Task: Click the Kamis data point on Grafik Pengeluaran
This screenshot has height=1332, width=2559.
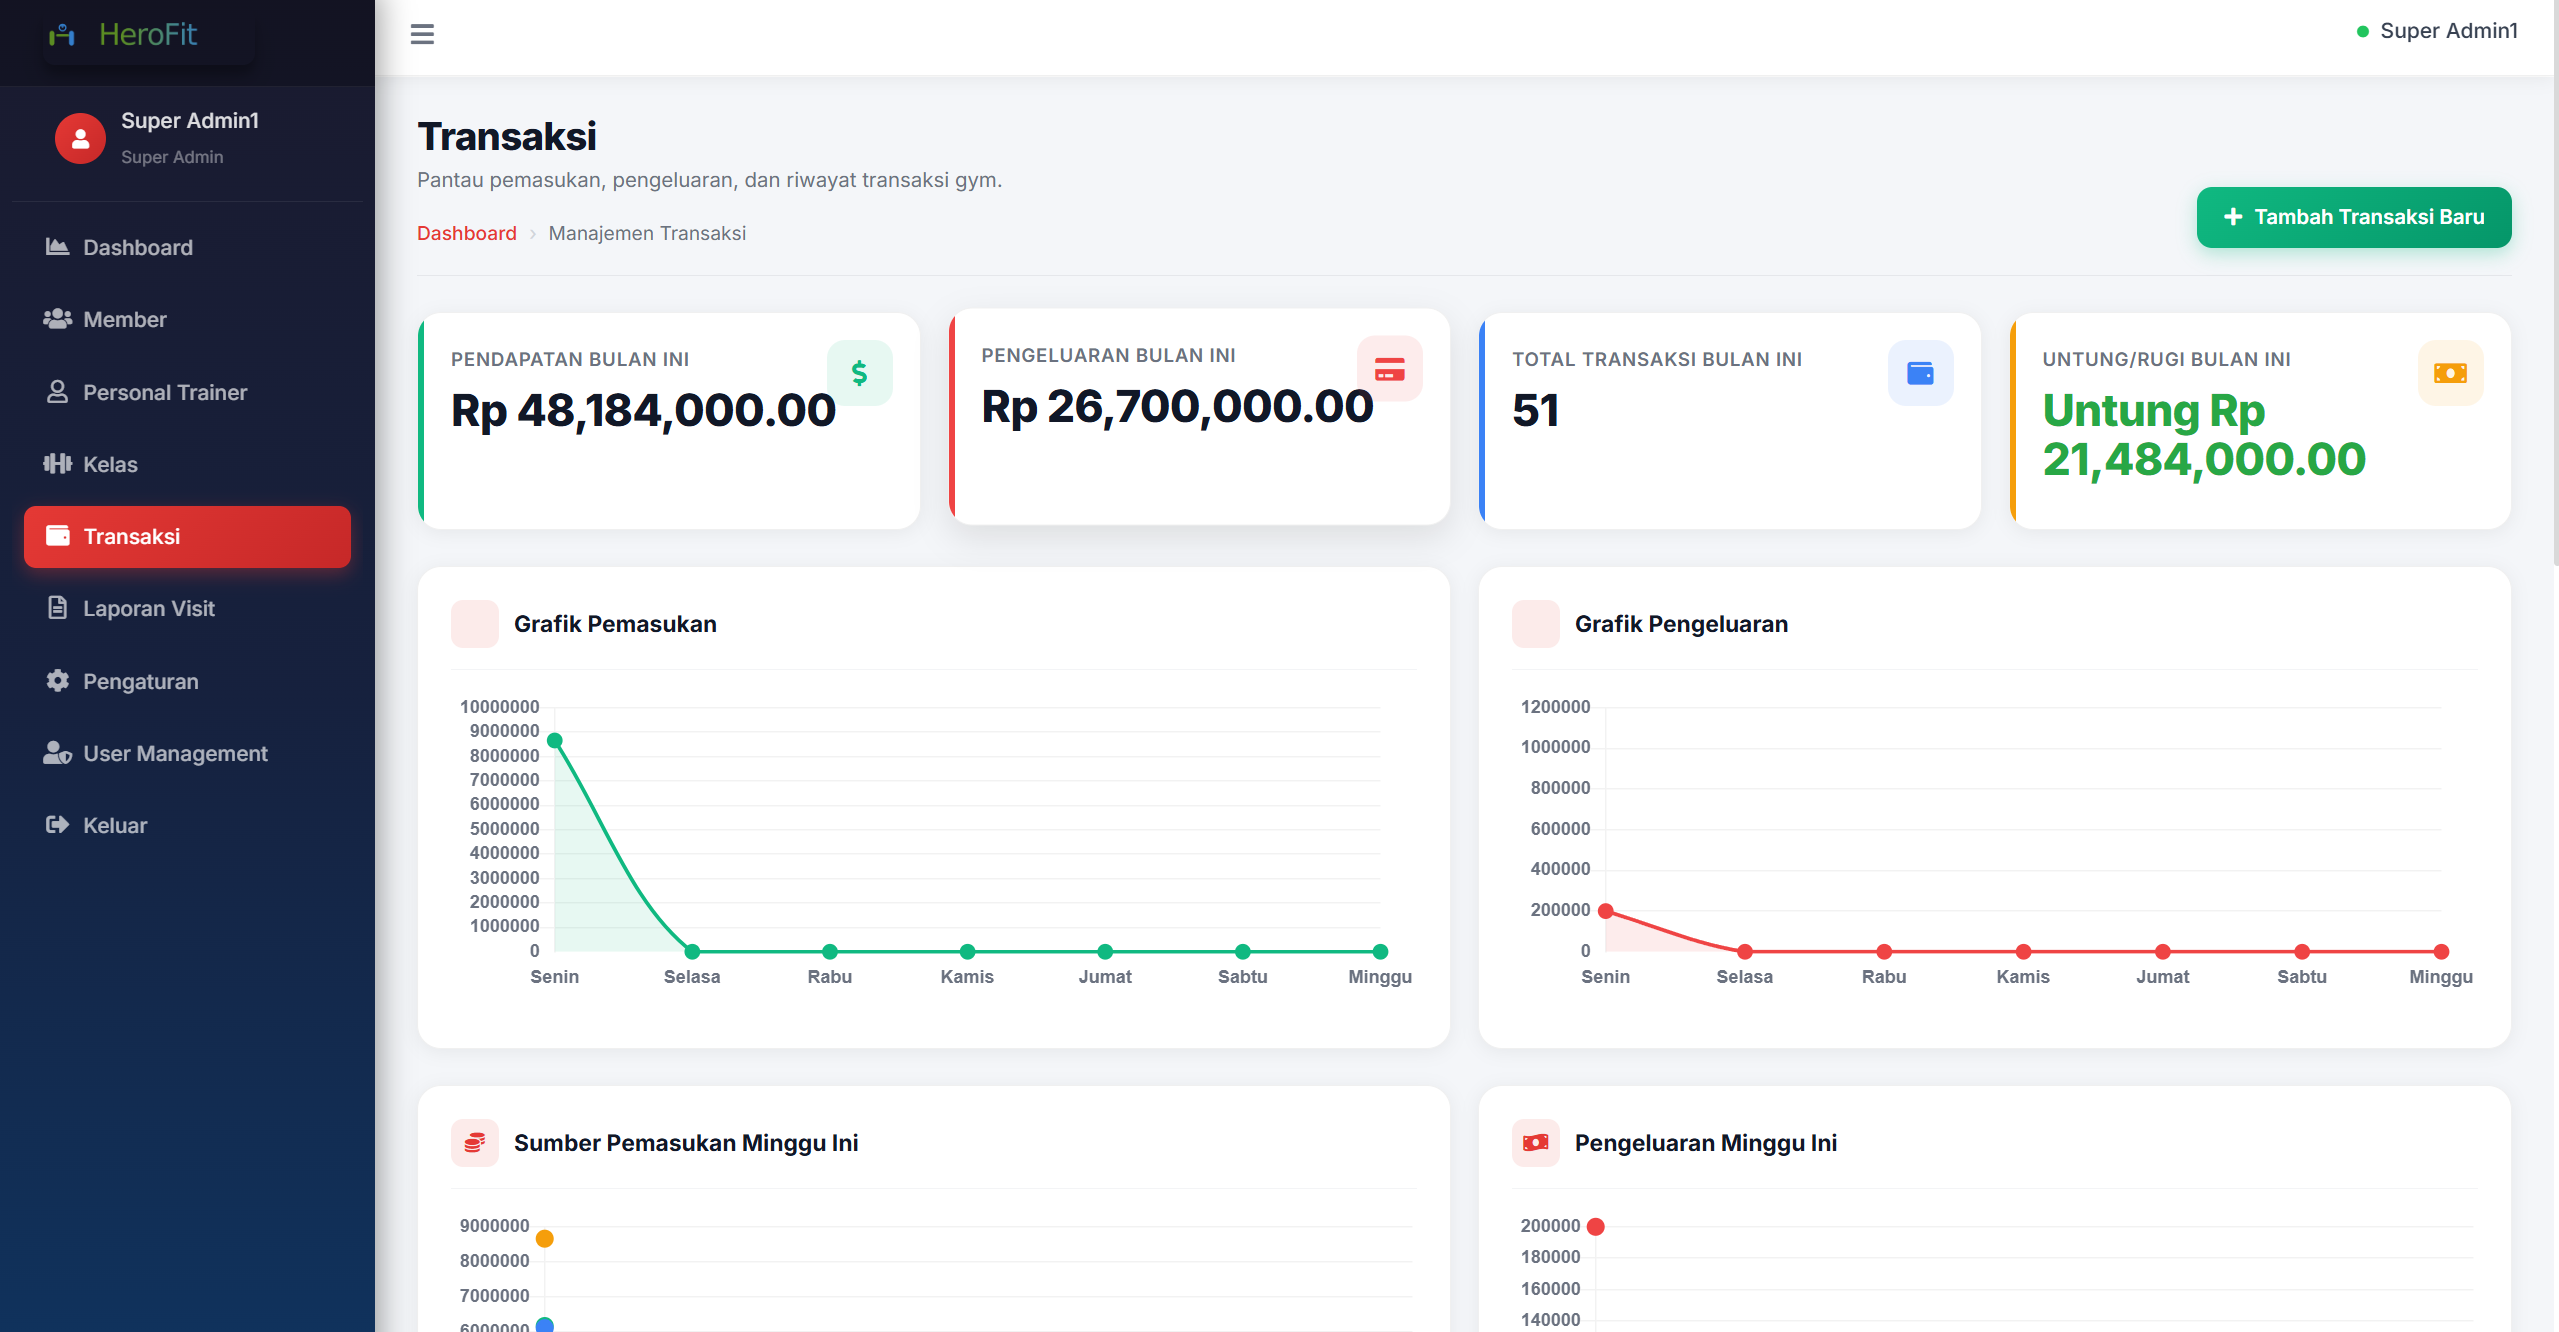Action: tap(2023, 951)
